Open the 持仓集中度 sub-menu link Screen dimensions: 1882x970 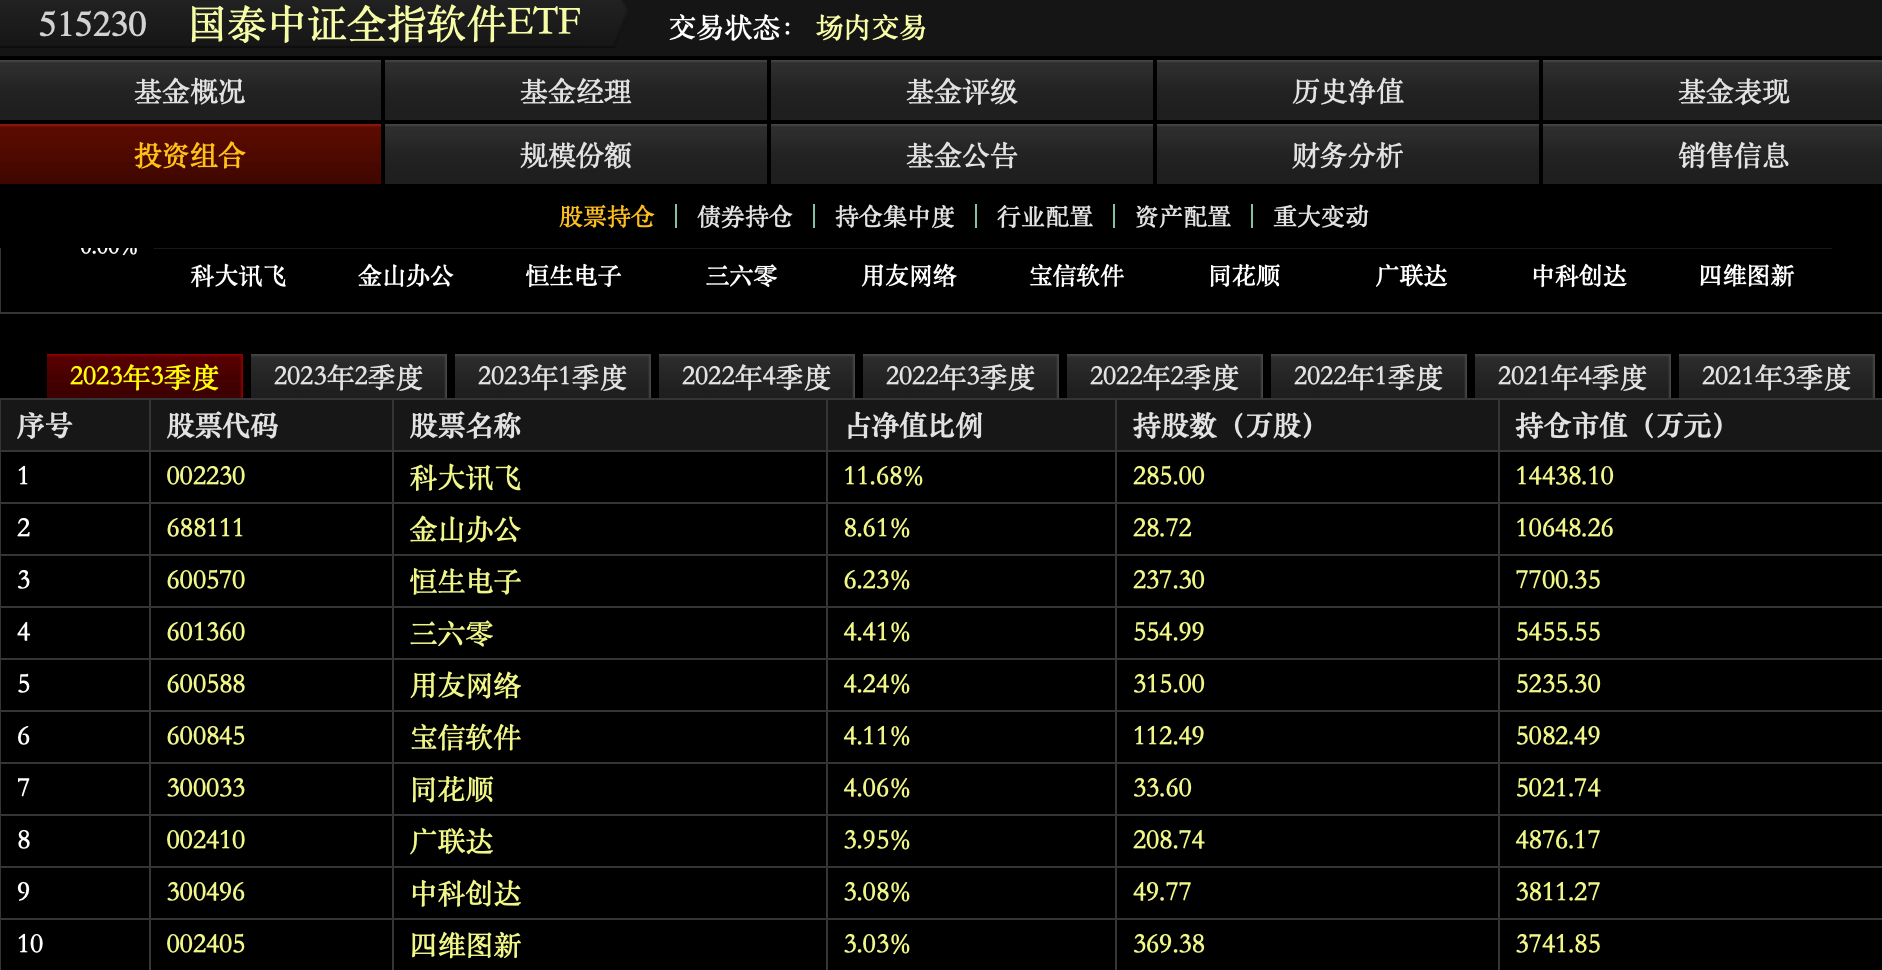point(895,216)
